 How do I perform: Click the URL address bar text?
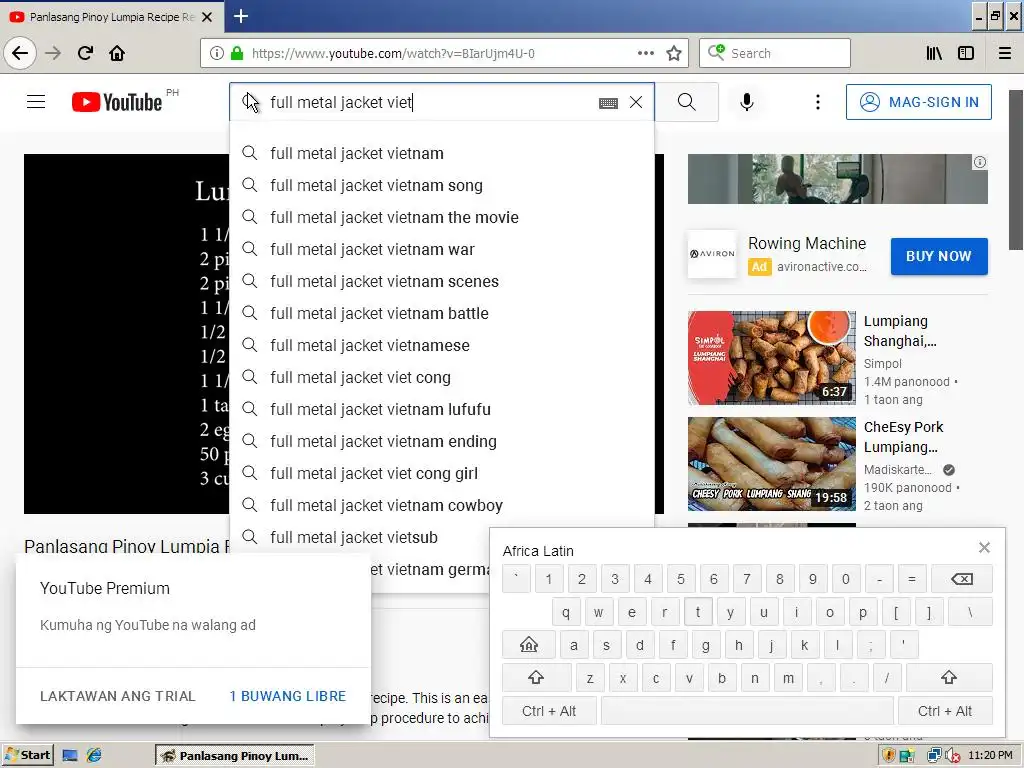393,54
